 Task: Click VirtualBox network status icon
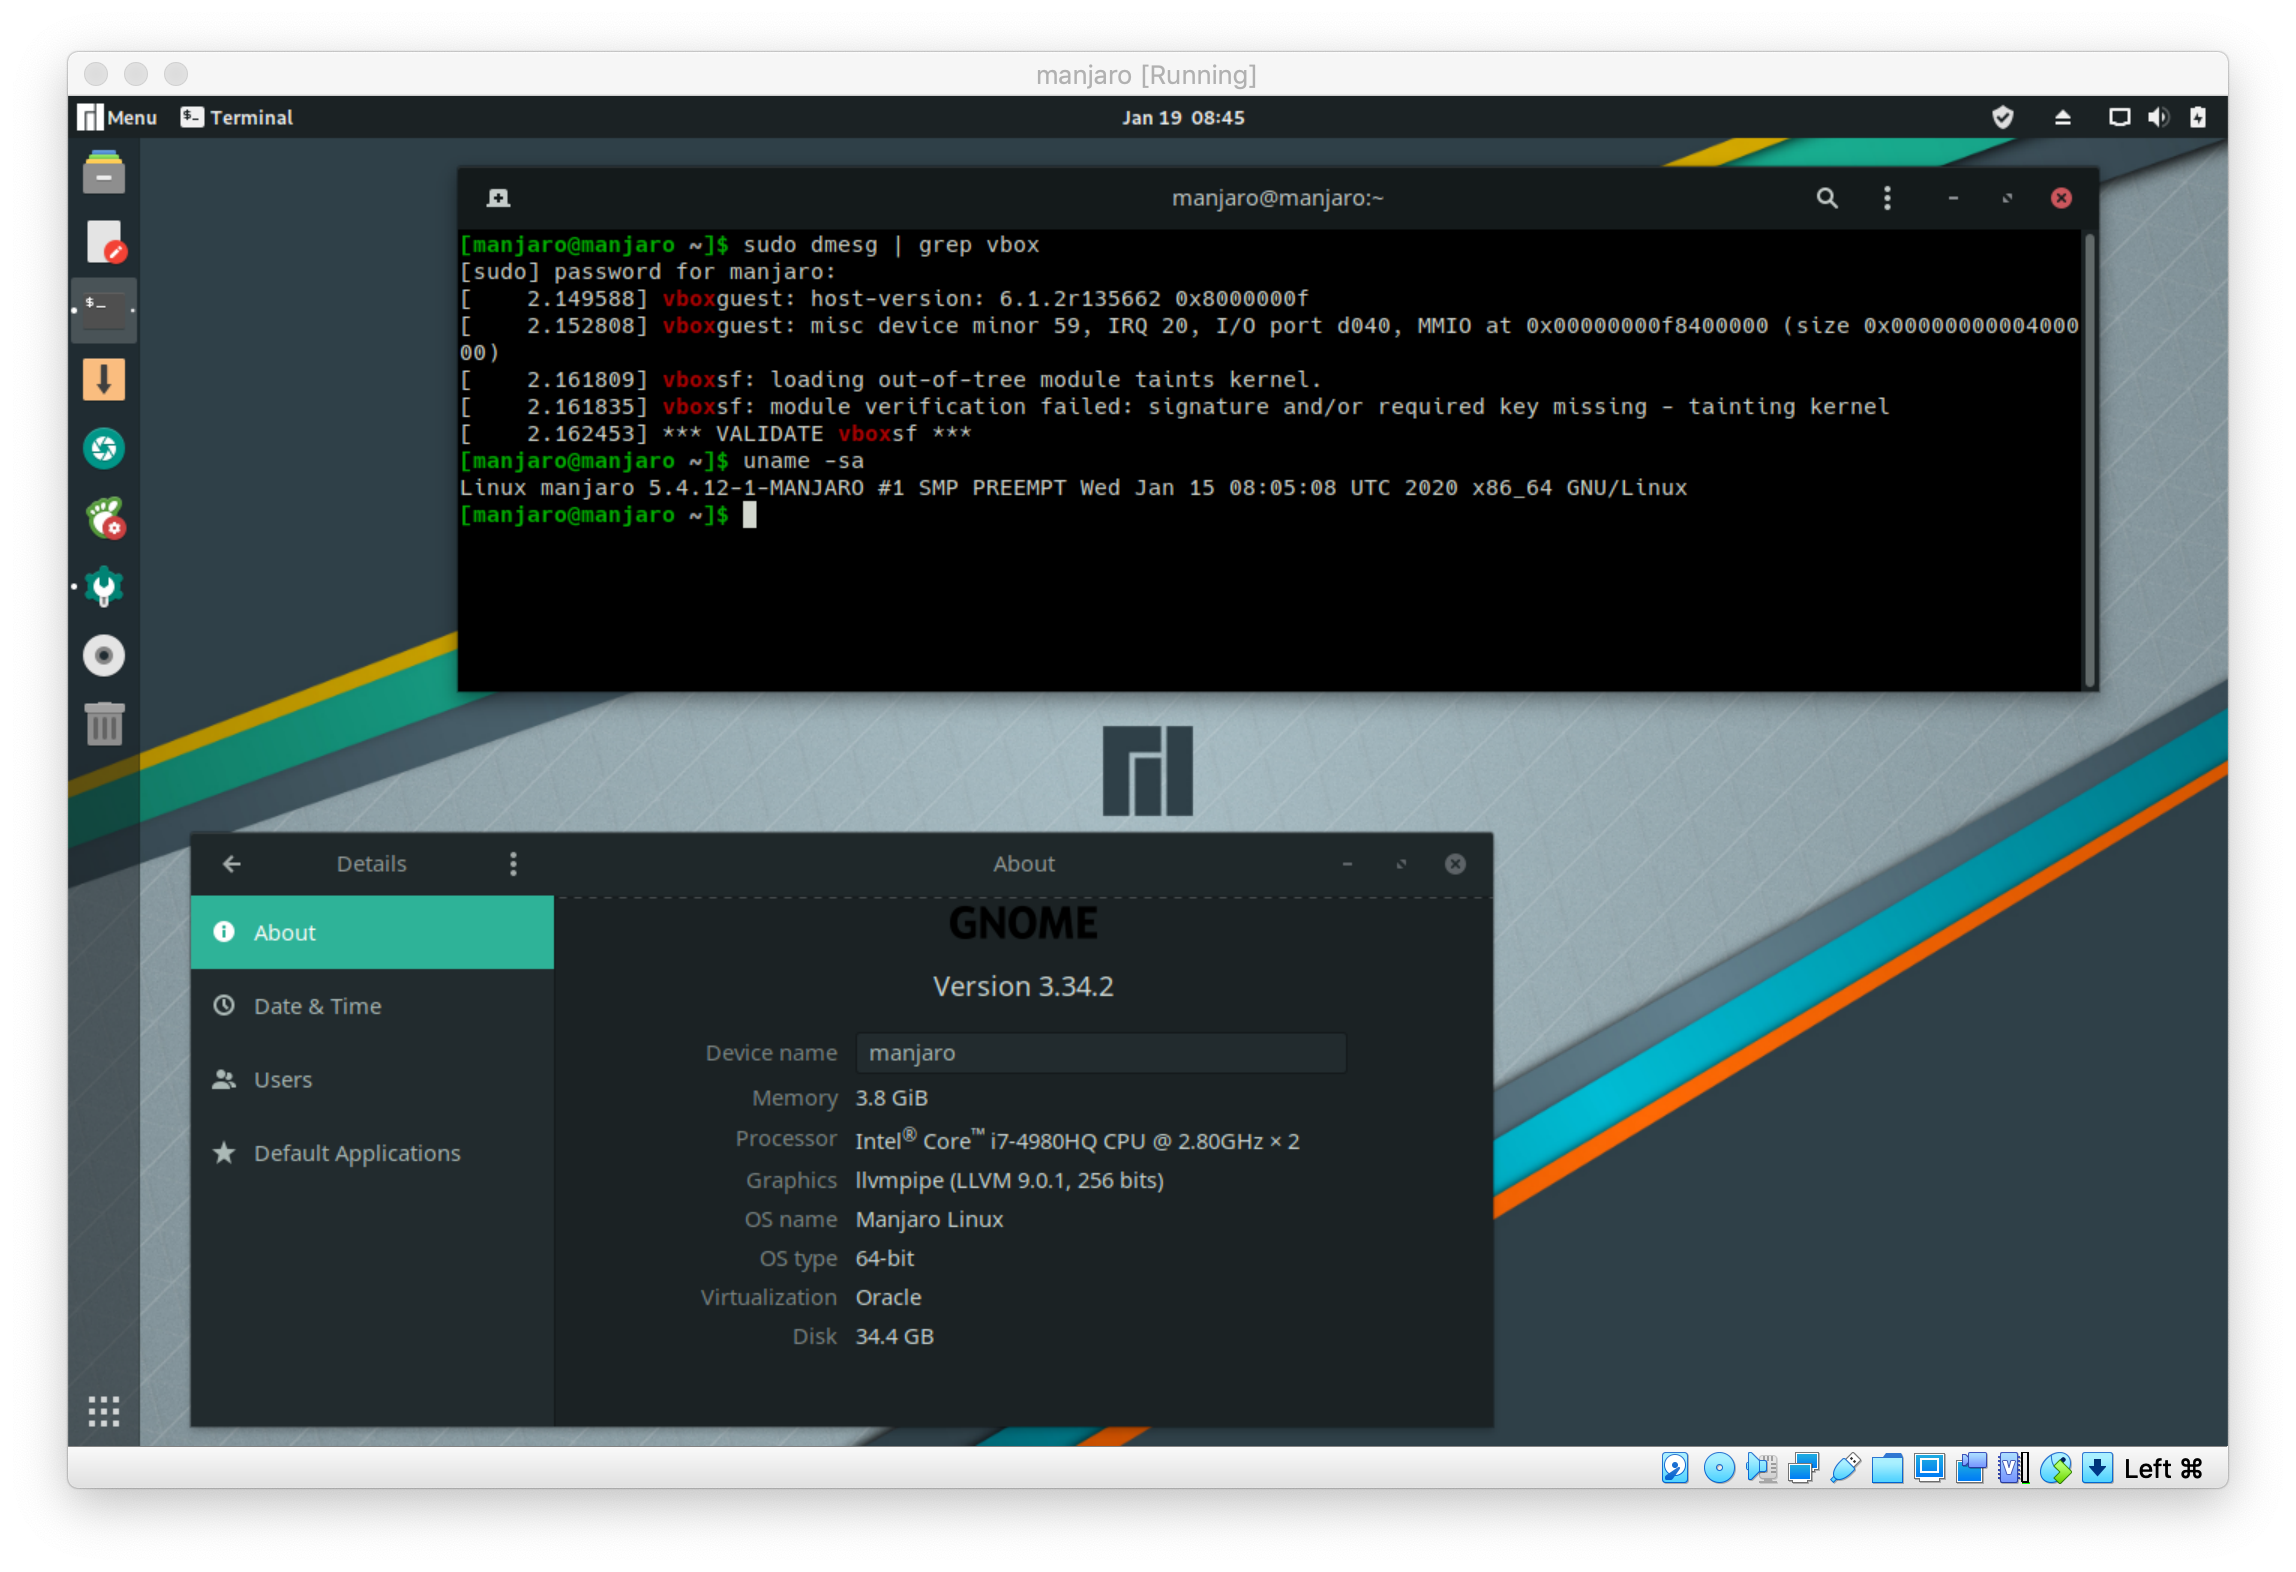point(1803,1467)
